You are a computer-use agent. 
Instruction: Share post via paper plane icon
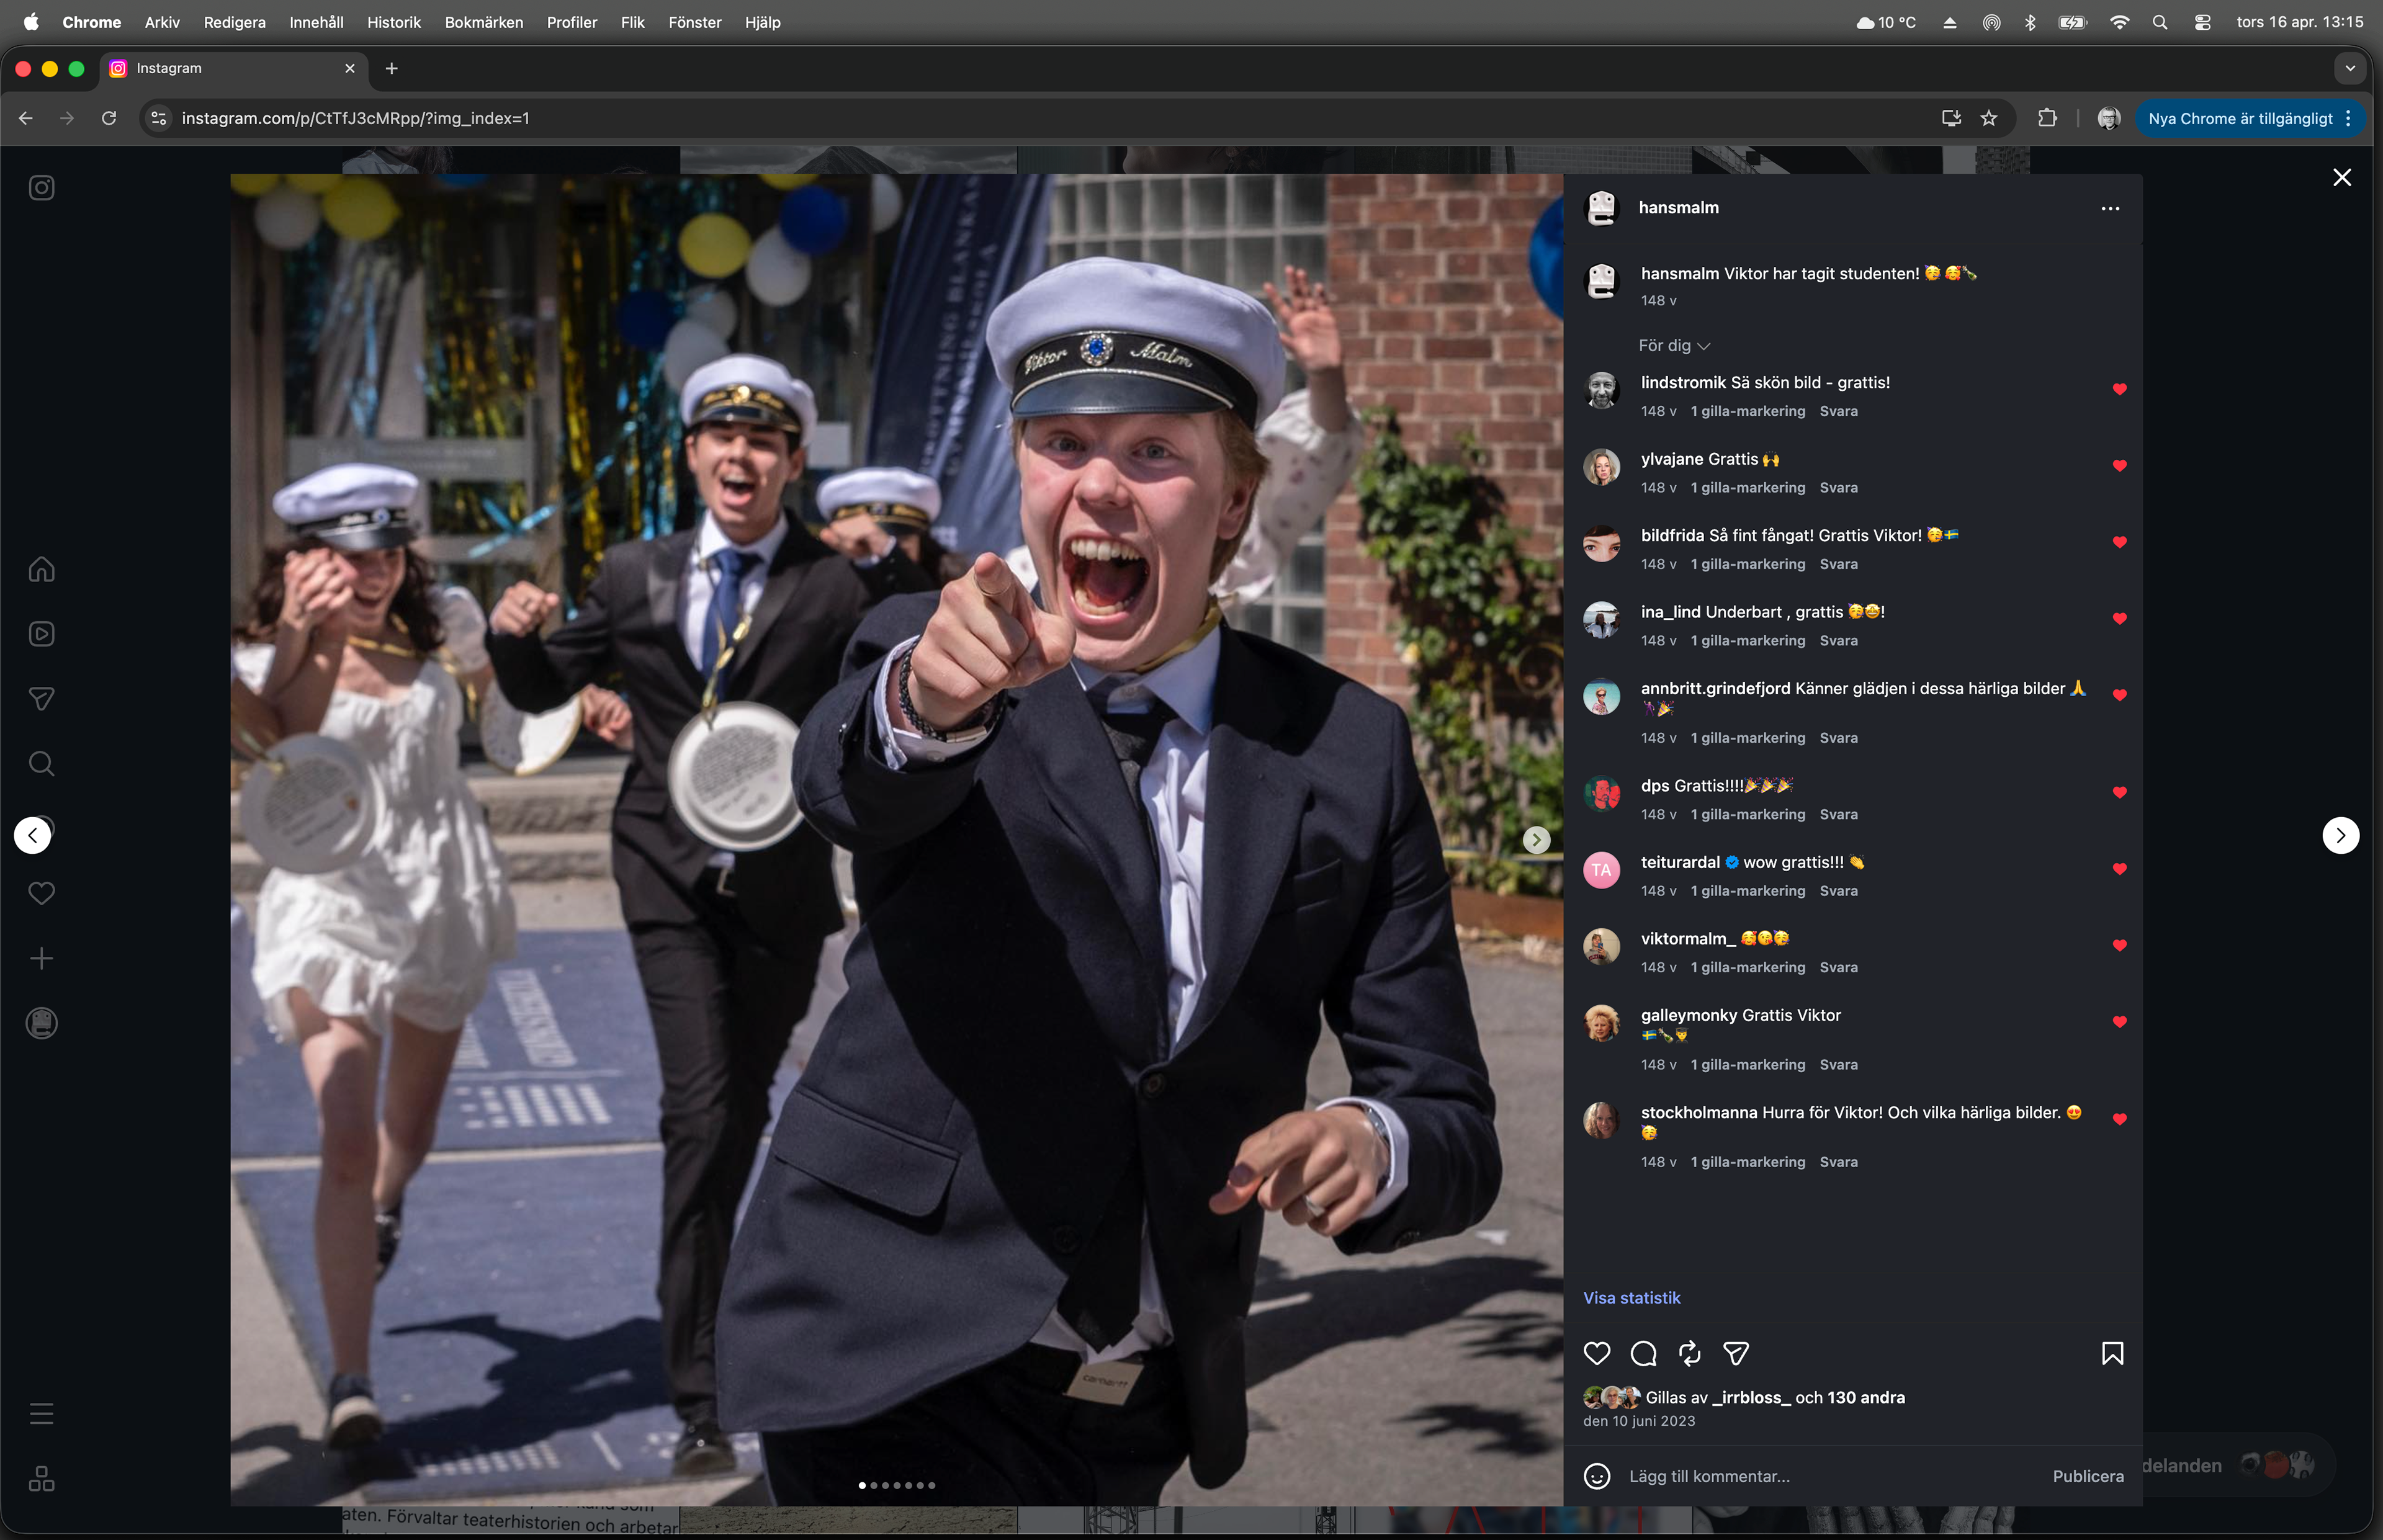point(1736,1353)
